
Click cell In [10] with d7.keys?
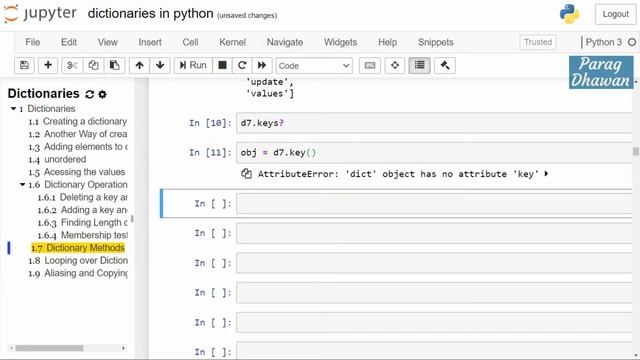pyautogui.click(x=434, y=123)
